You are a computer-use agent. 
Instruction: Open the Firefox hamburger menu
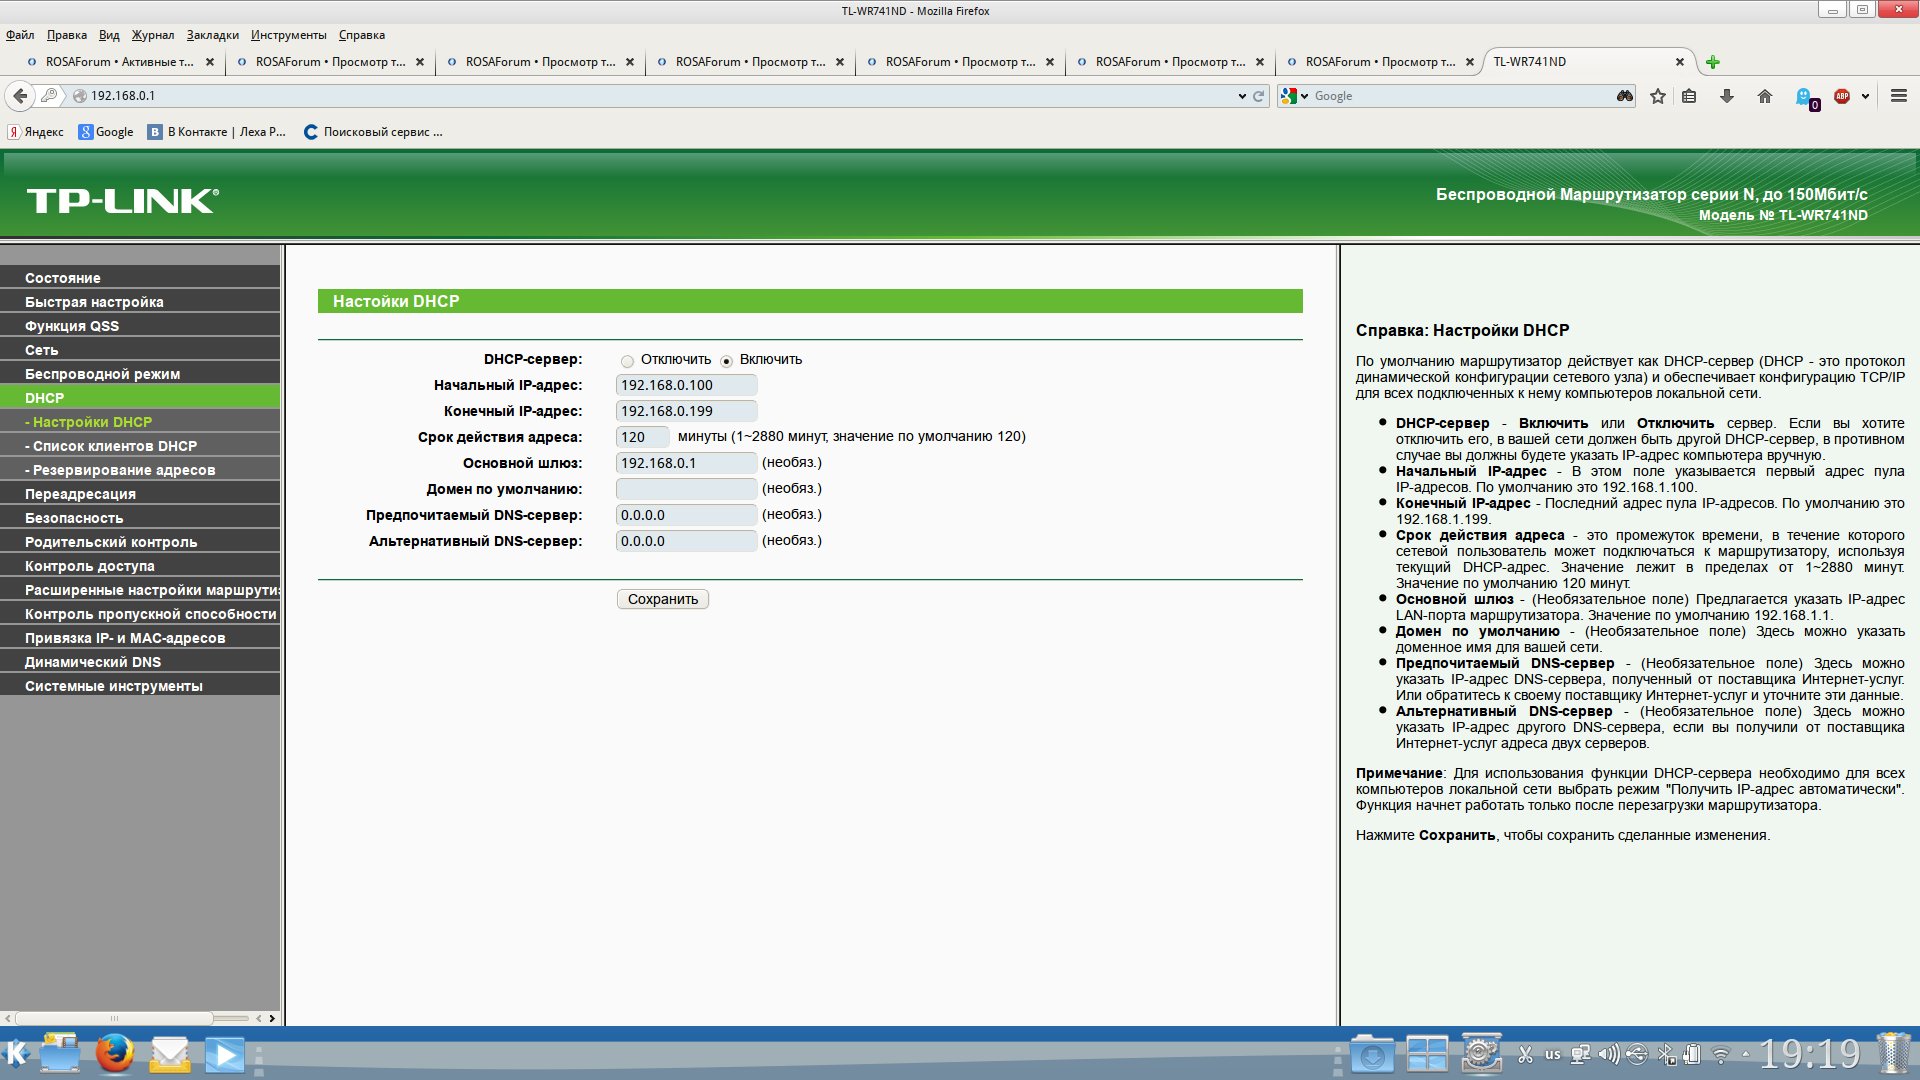coord(1898,96)
